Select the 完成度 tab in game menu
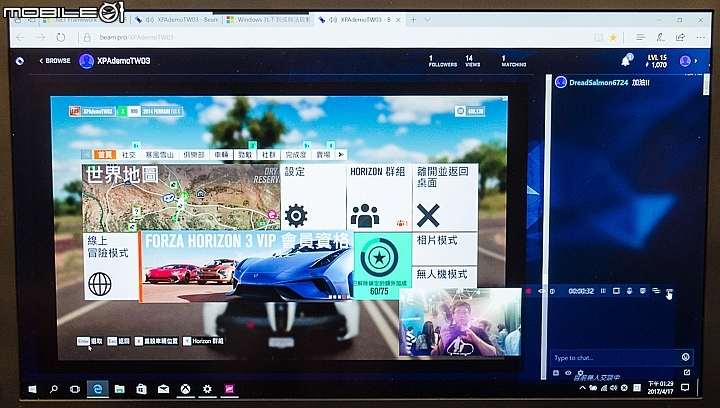The width and height of the screenshot is (720, 408). tap(296, 155)
